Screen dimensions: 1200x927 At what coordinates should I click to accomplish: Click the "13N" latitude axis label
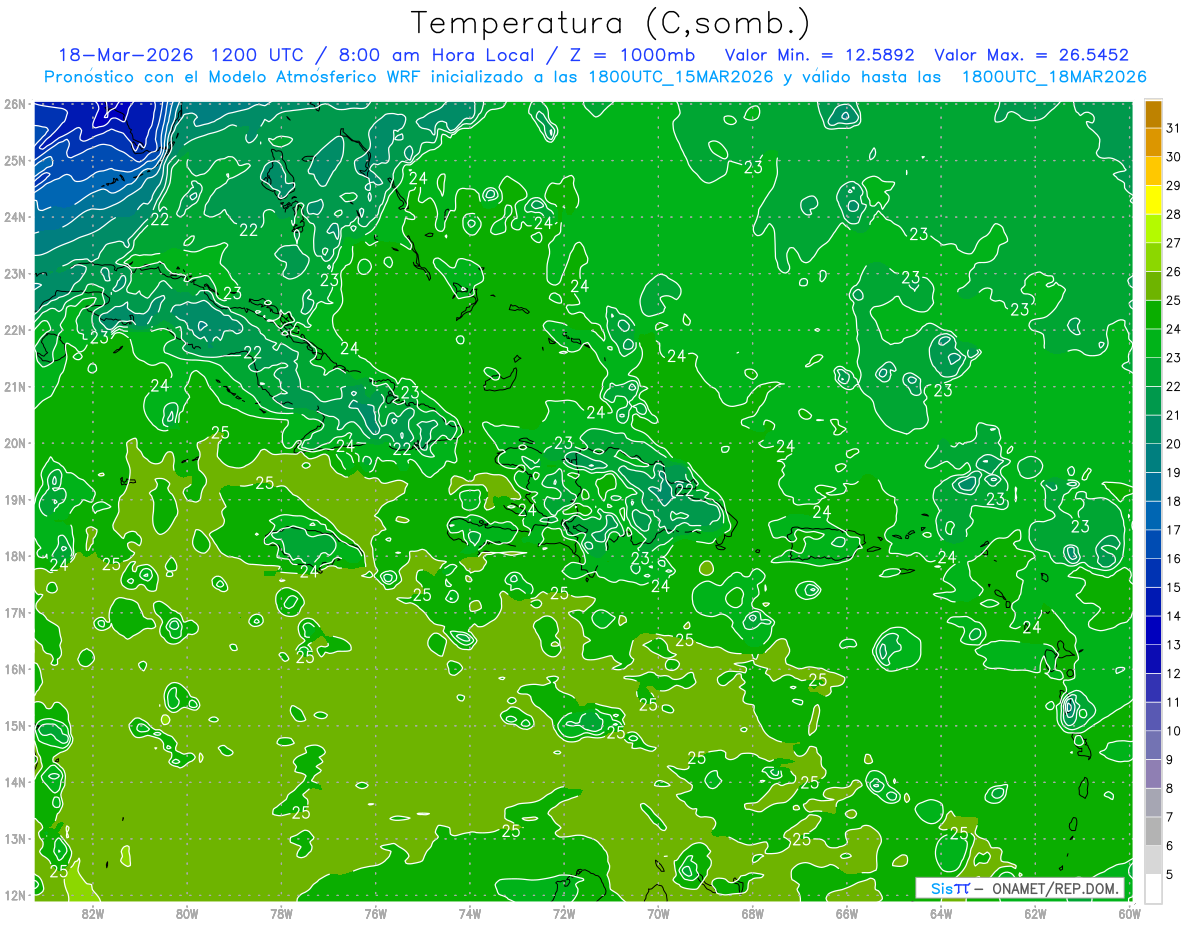pyautogui.click(x=15, y=839)
